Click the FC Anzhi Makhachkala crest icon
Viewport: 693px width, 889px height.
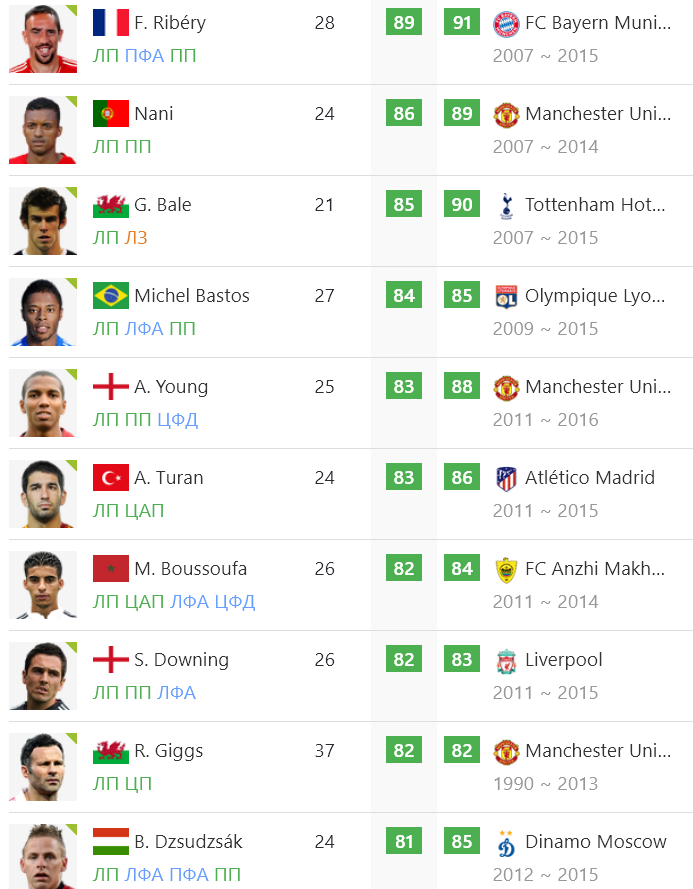pos(506,570)
